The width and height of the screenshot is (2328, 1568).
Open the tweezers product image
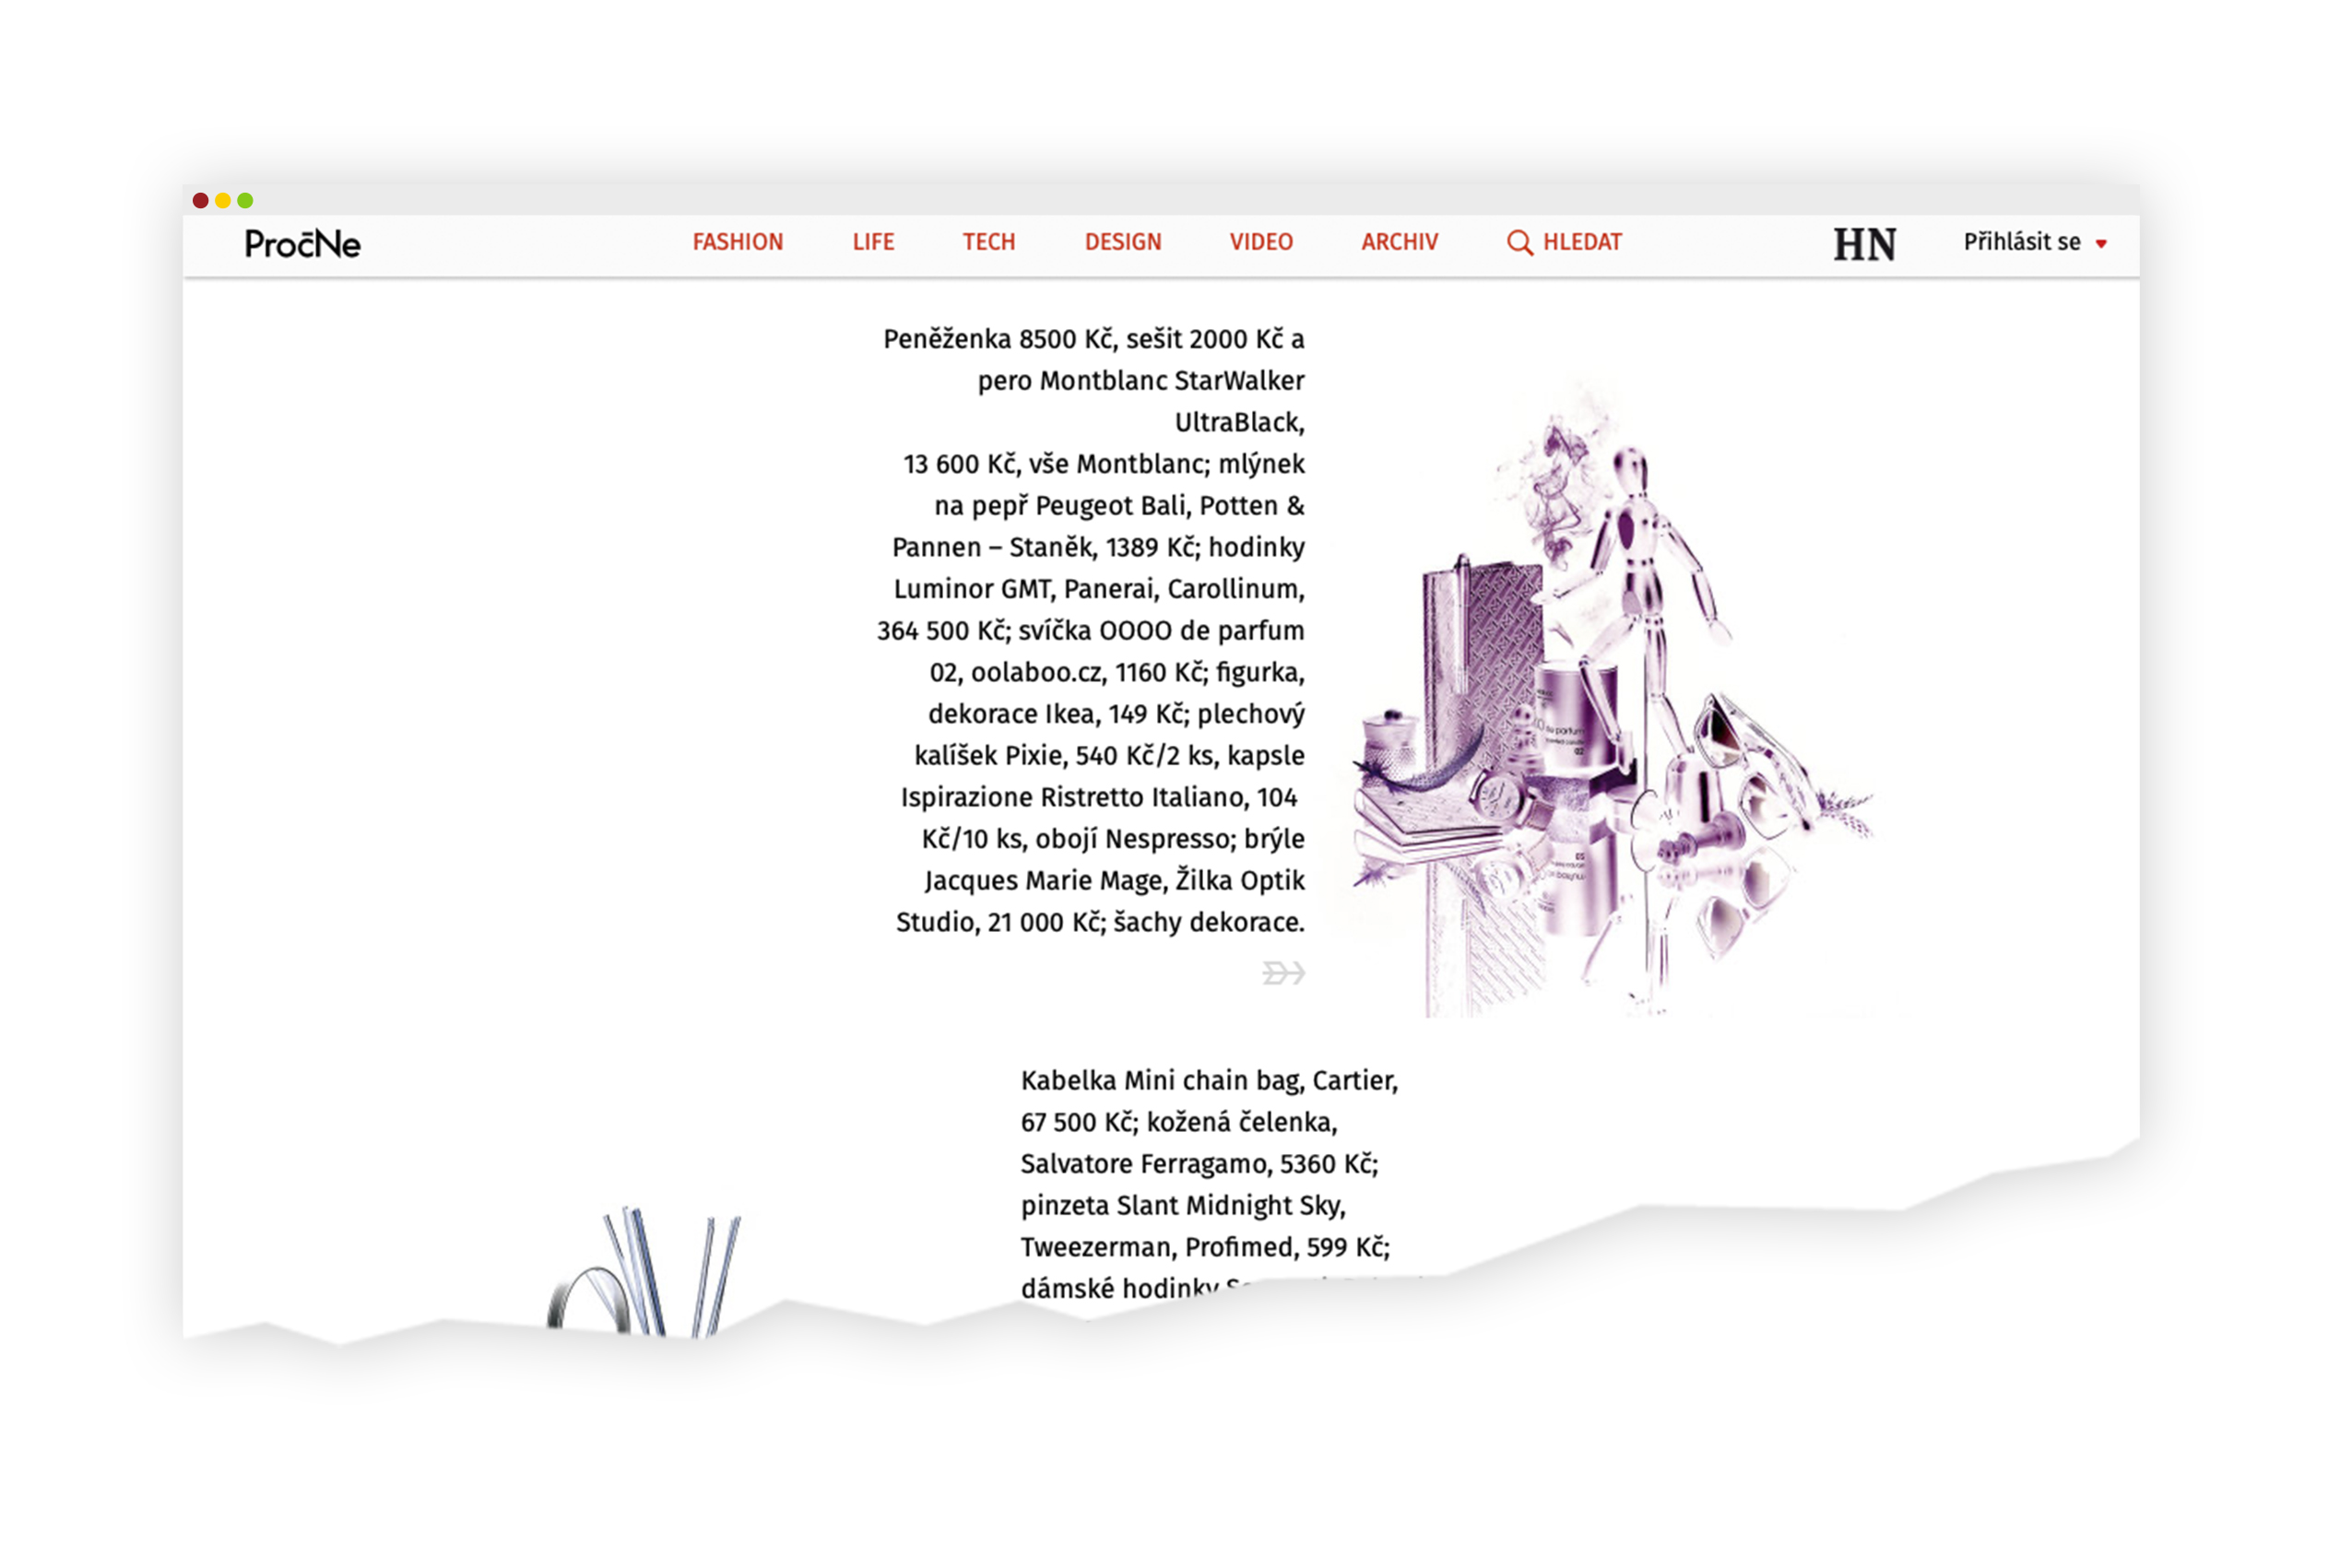(x=645, y=1272)
